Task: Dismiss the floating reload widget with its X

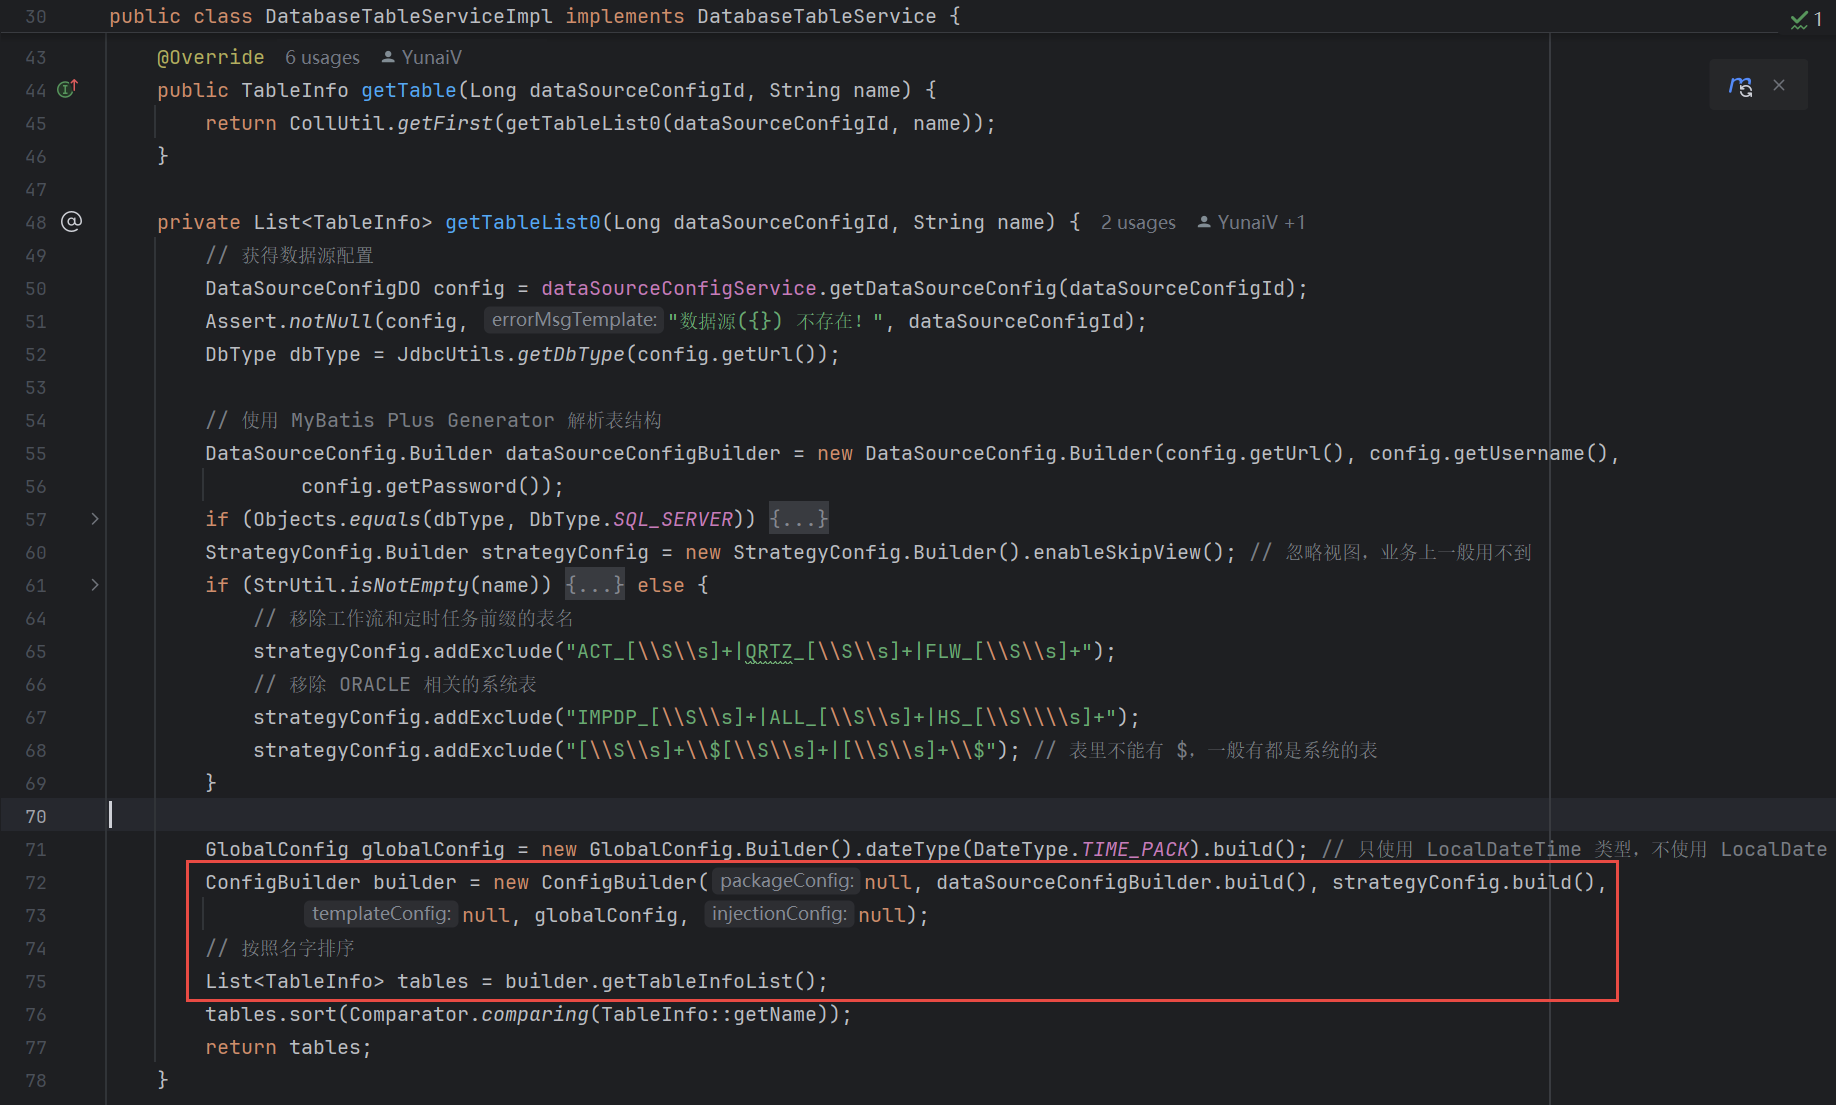Action: (1779, 85)
